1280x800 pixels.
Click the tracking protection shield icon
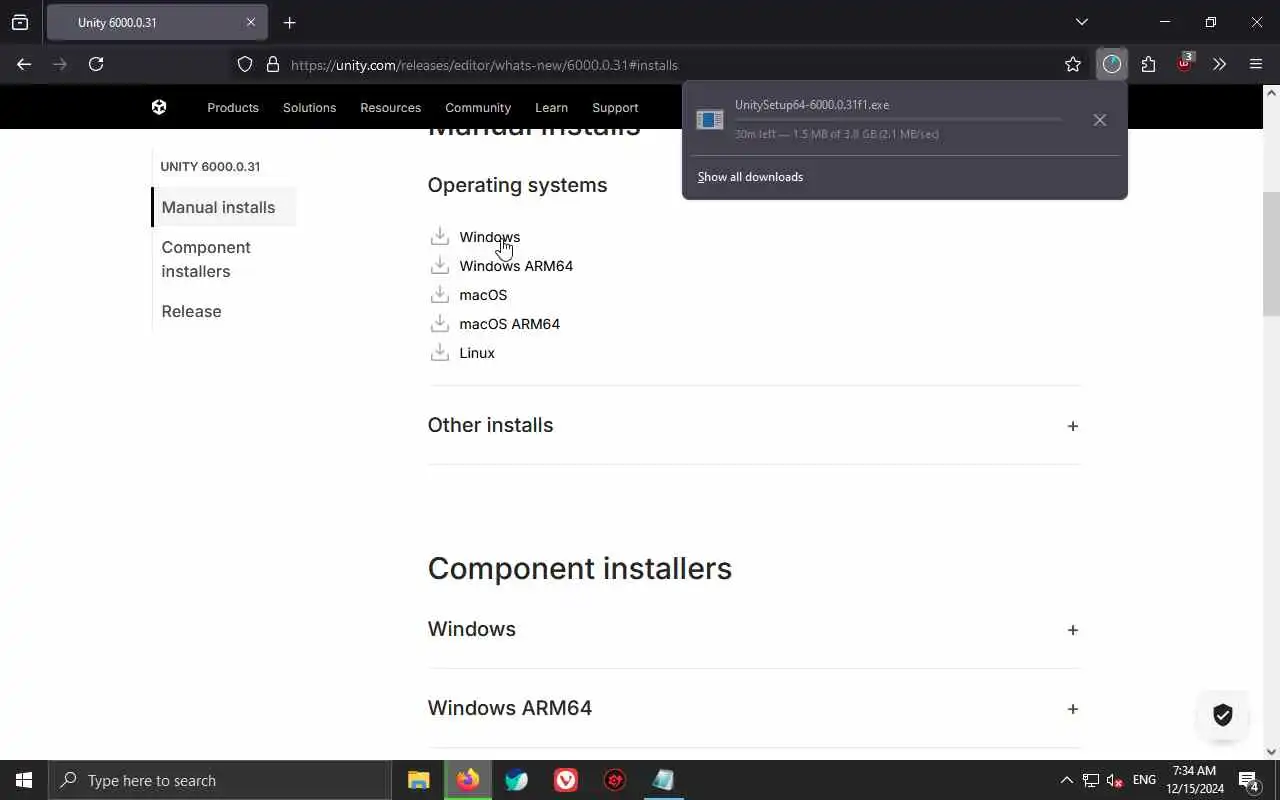tap(245, 64)
